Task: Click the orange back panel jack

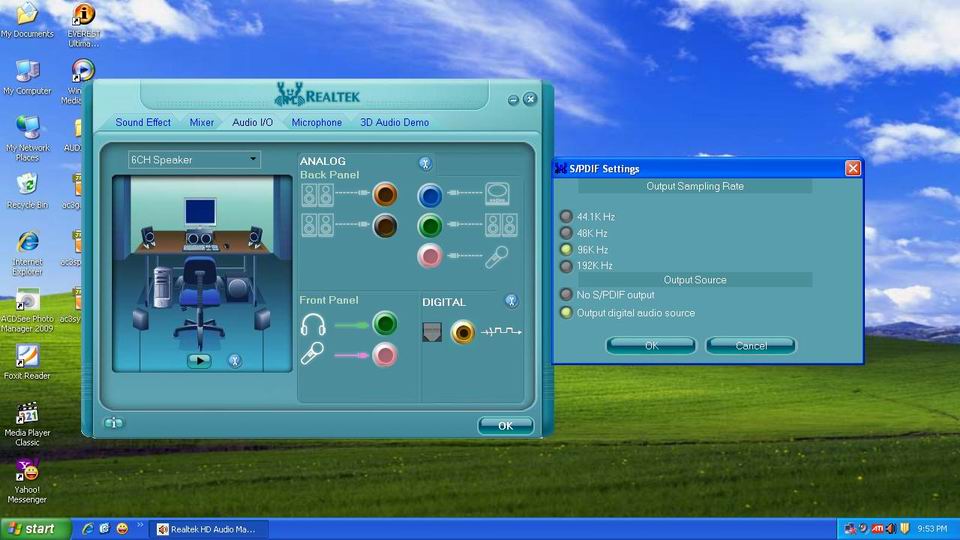Action: point(385,195)
